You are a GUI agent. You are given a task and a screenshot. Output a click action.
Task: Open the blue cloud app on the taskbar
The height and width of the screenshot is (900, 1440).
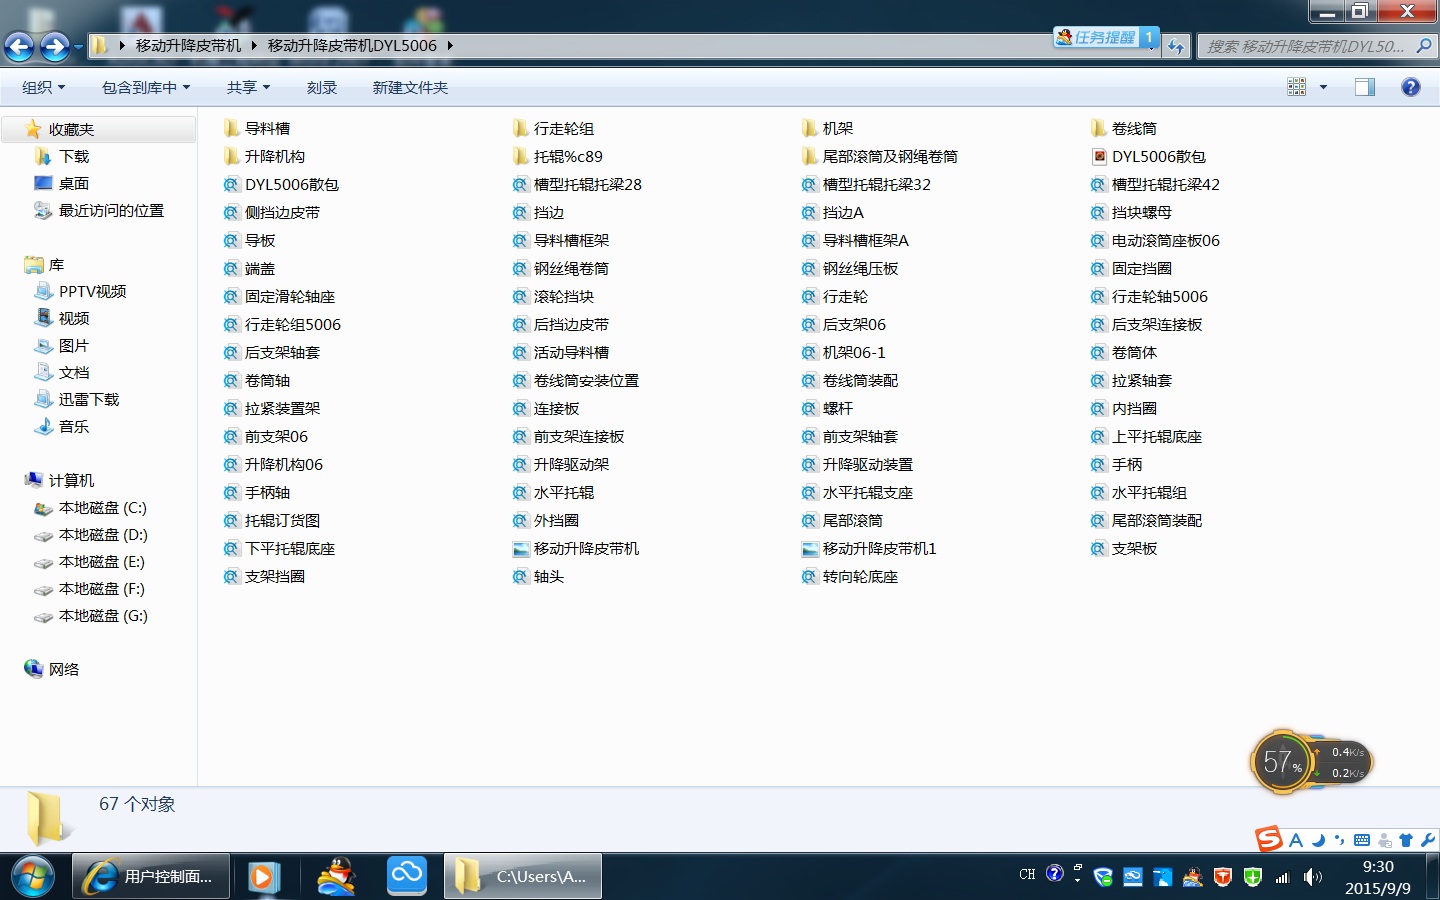point(407,876)
